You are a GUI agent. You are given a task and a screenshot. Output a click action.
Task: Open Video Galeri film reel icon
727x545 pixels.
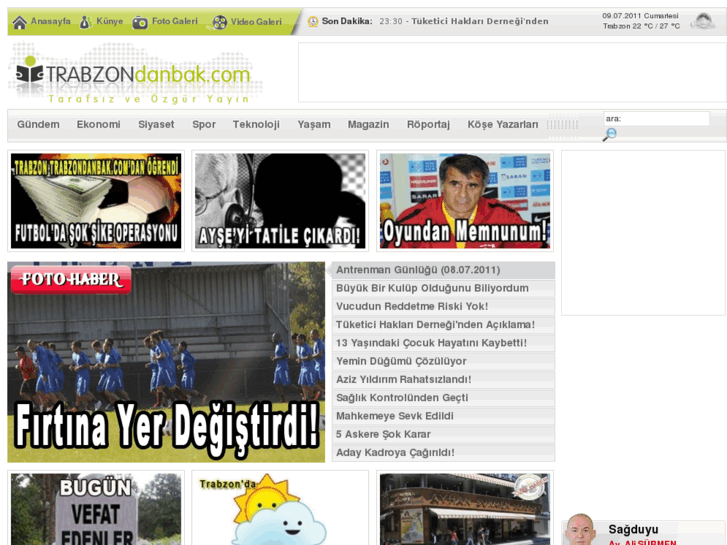(x=219, y=22)
